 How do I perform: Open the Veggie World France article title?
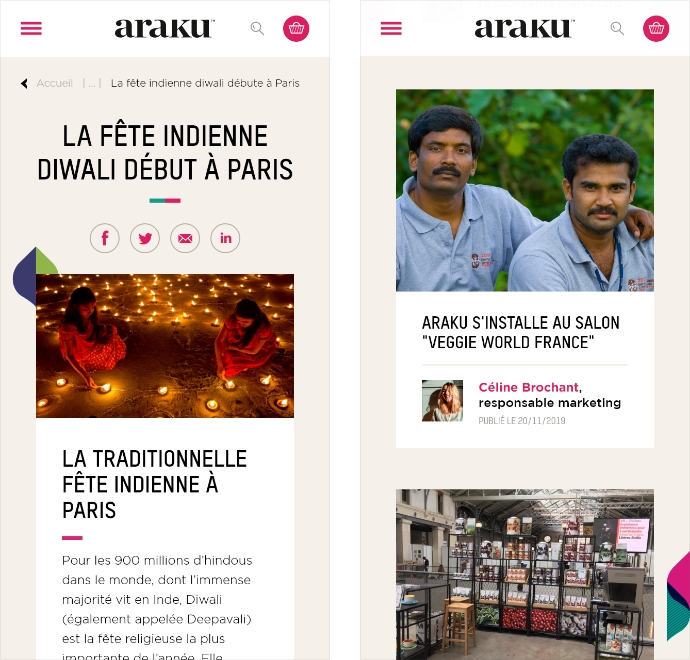(x=521, y=332)
